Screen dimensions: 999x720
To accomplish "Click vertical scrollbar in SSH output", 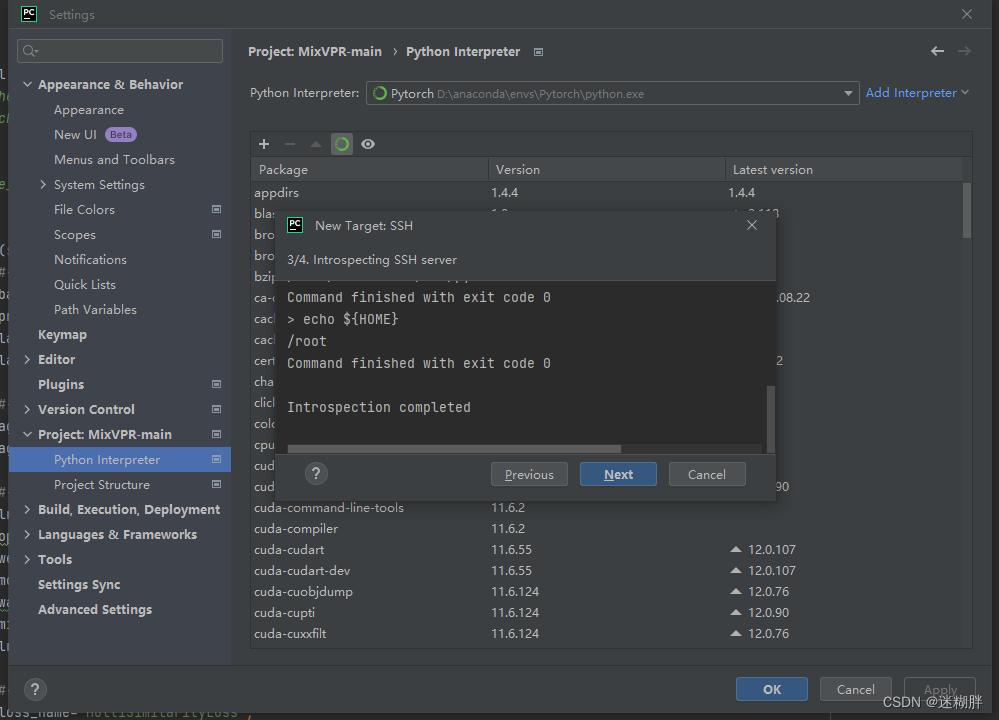I will pos(770,418).
